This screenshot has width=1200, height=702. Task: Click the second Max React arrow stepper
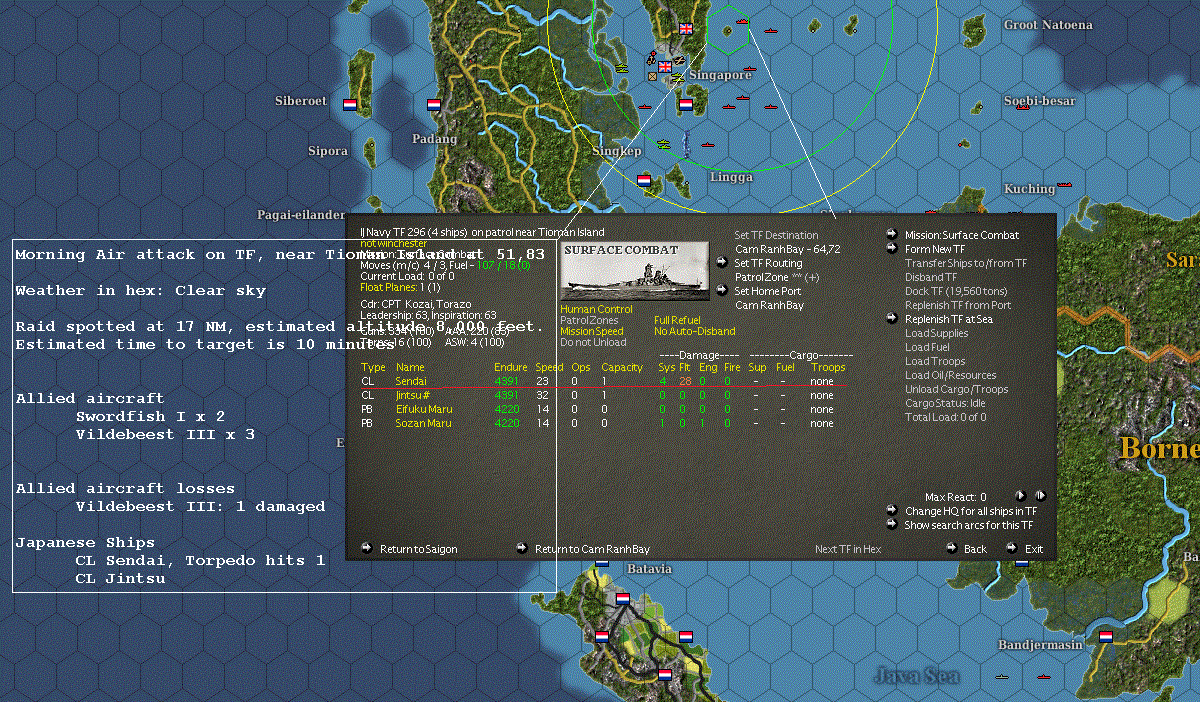[1040, 495]
